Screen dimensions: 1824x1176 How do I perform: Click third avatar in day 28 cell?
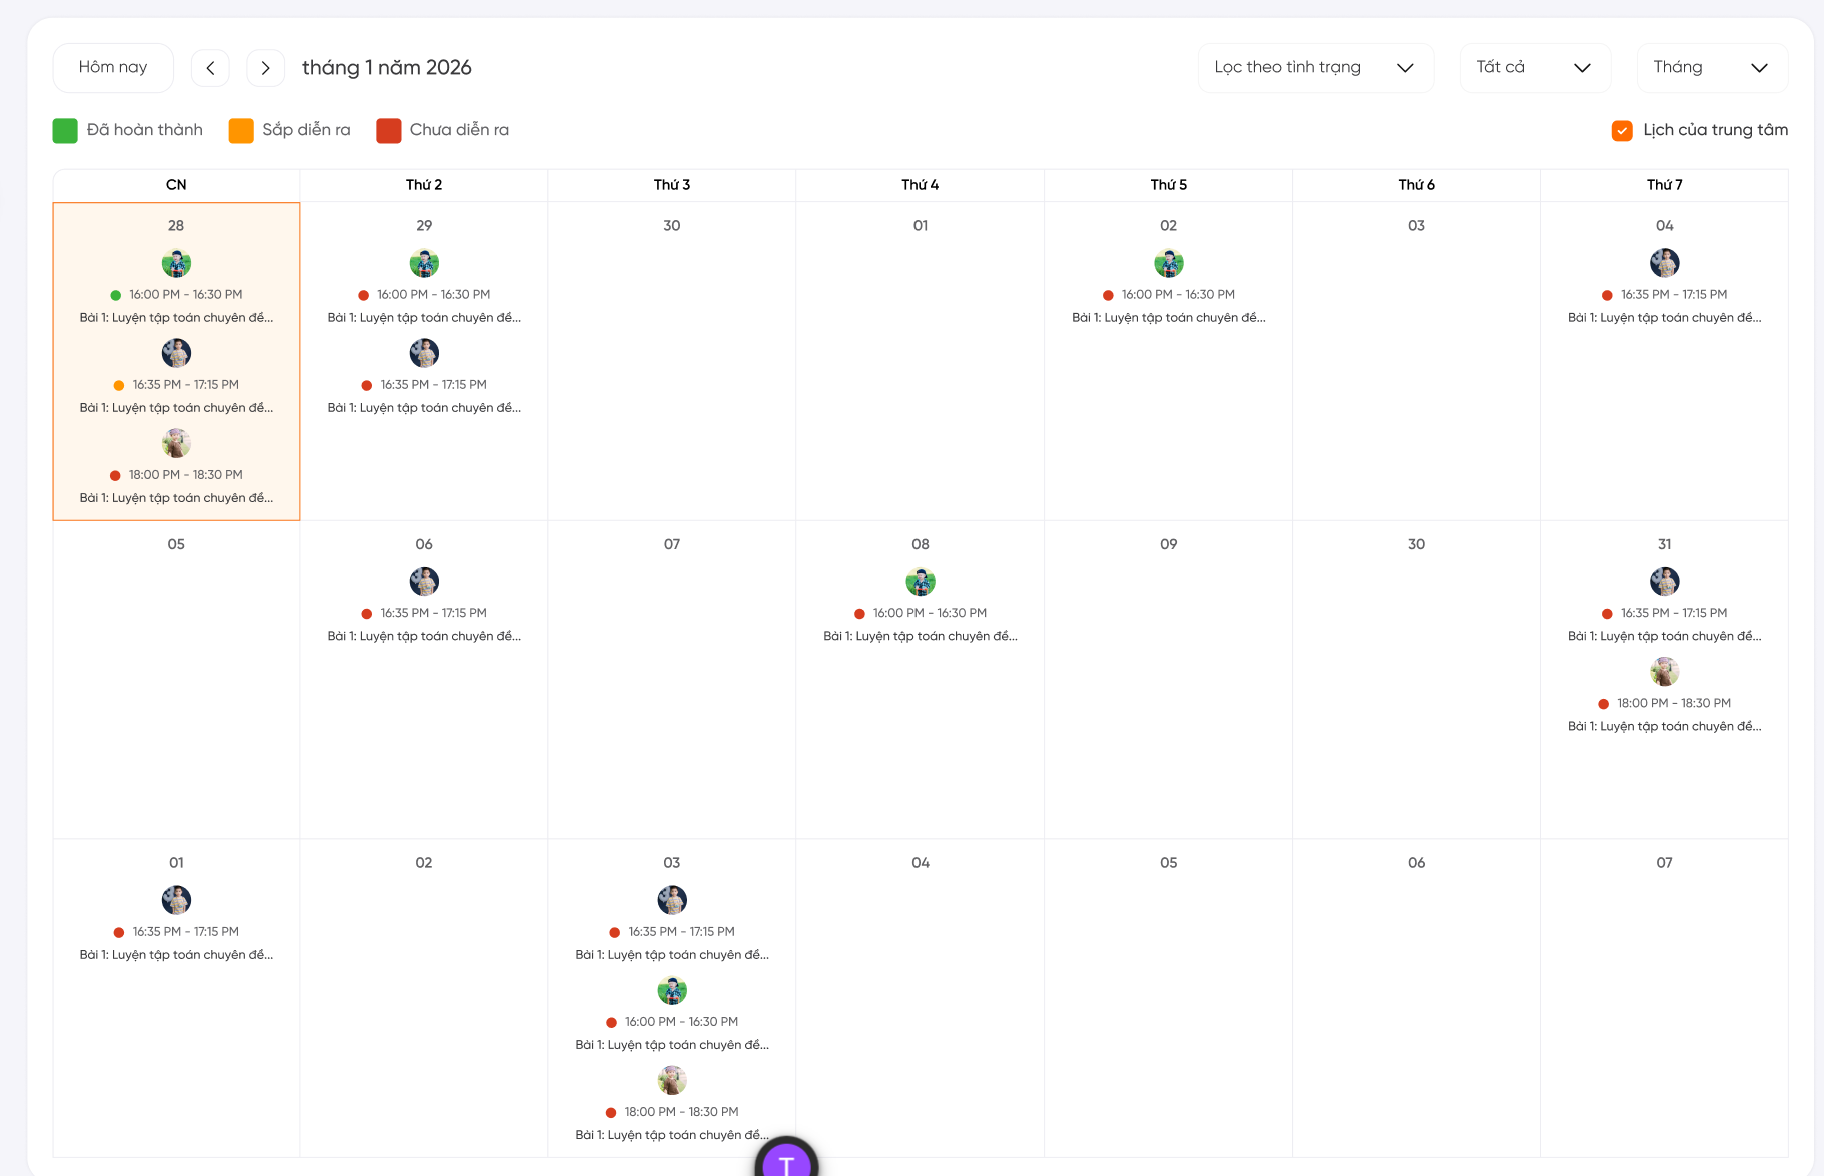pos(176,443)
